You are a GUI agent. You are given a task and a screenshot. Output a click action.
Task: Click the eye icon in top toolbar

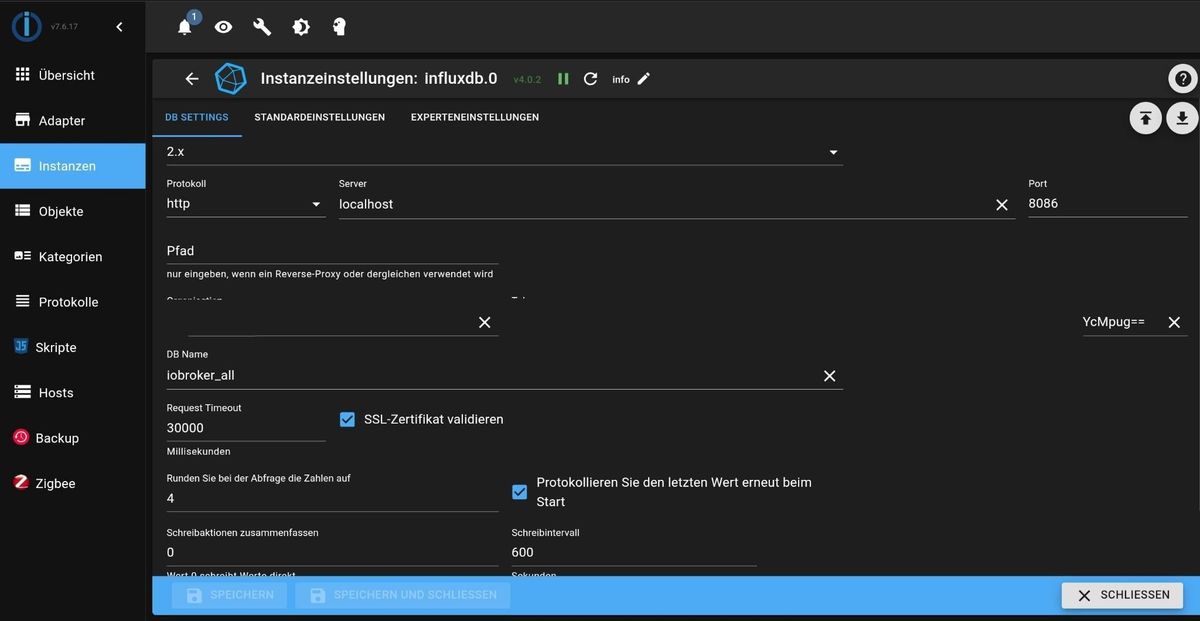pos(224,27)
